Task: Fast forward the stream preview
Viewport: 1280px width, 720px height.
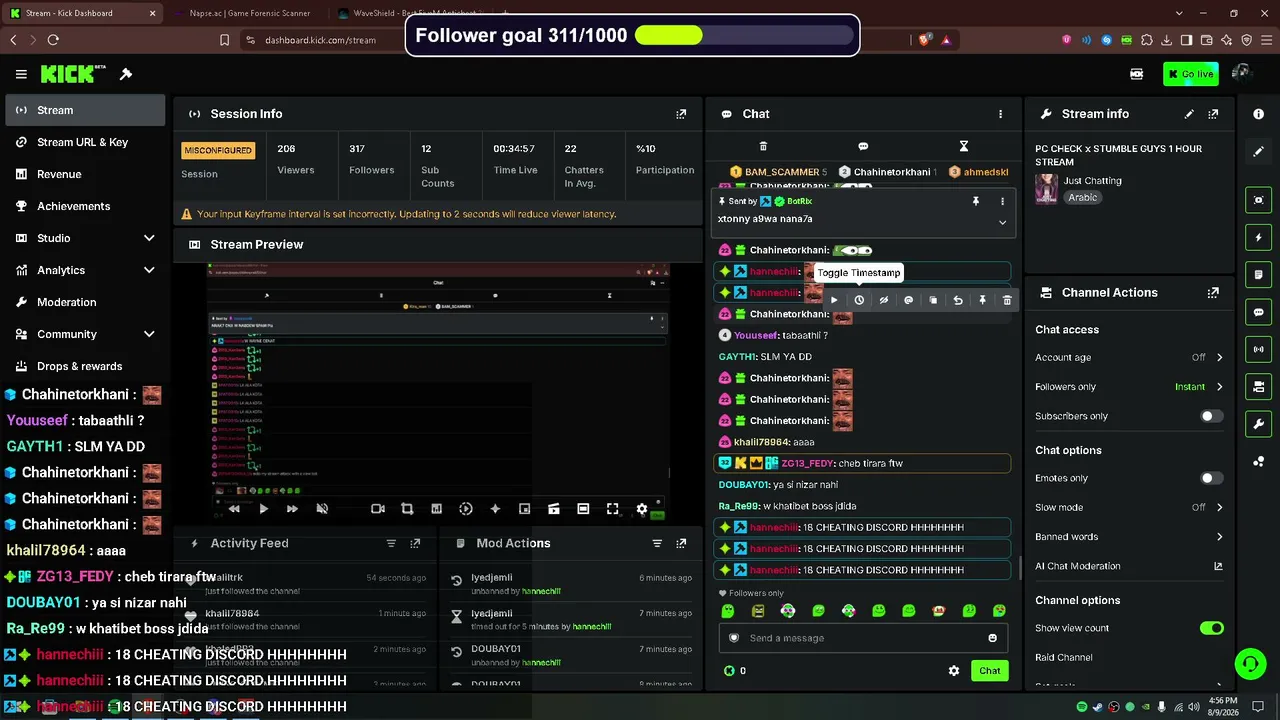Action: click(292, 509)
